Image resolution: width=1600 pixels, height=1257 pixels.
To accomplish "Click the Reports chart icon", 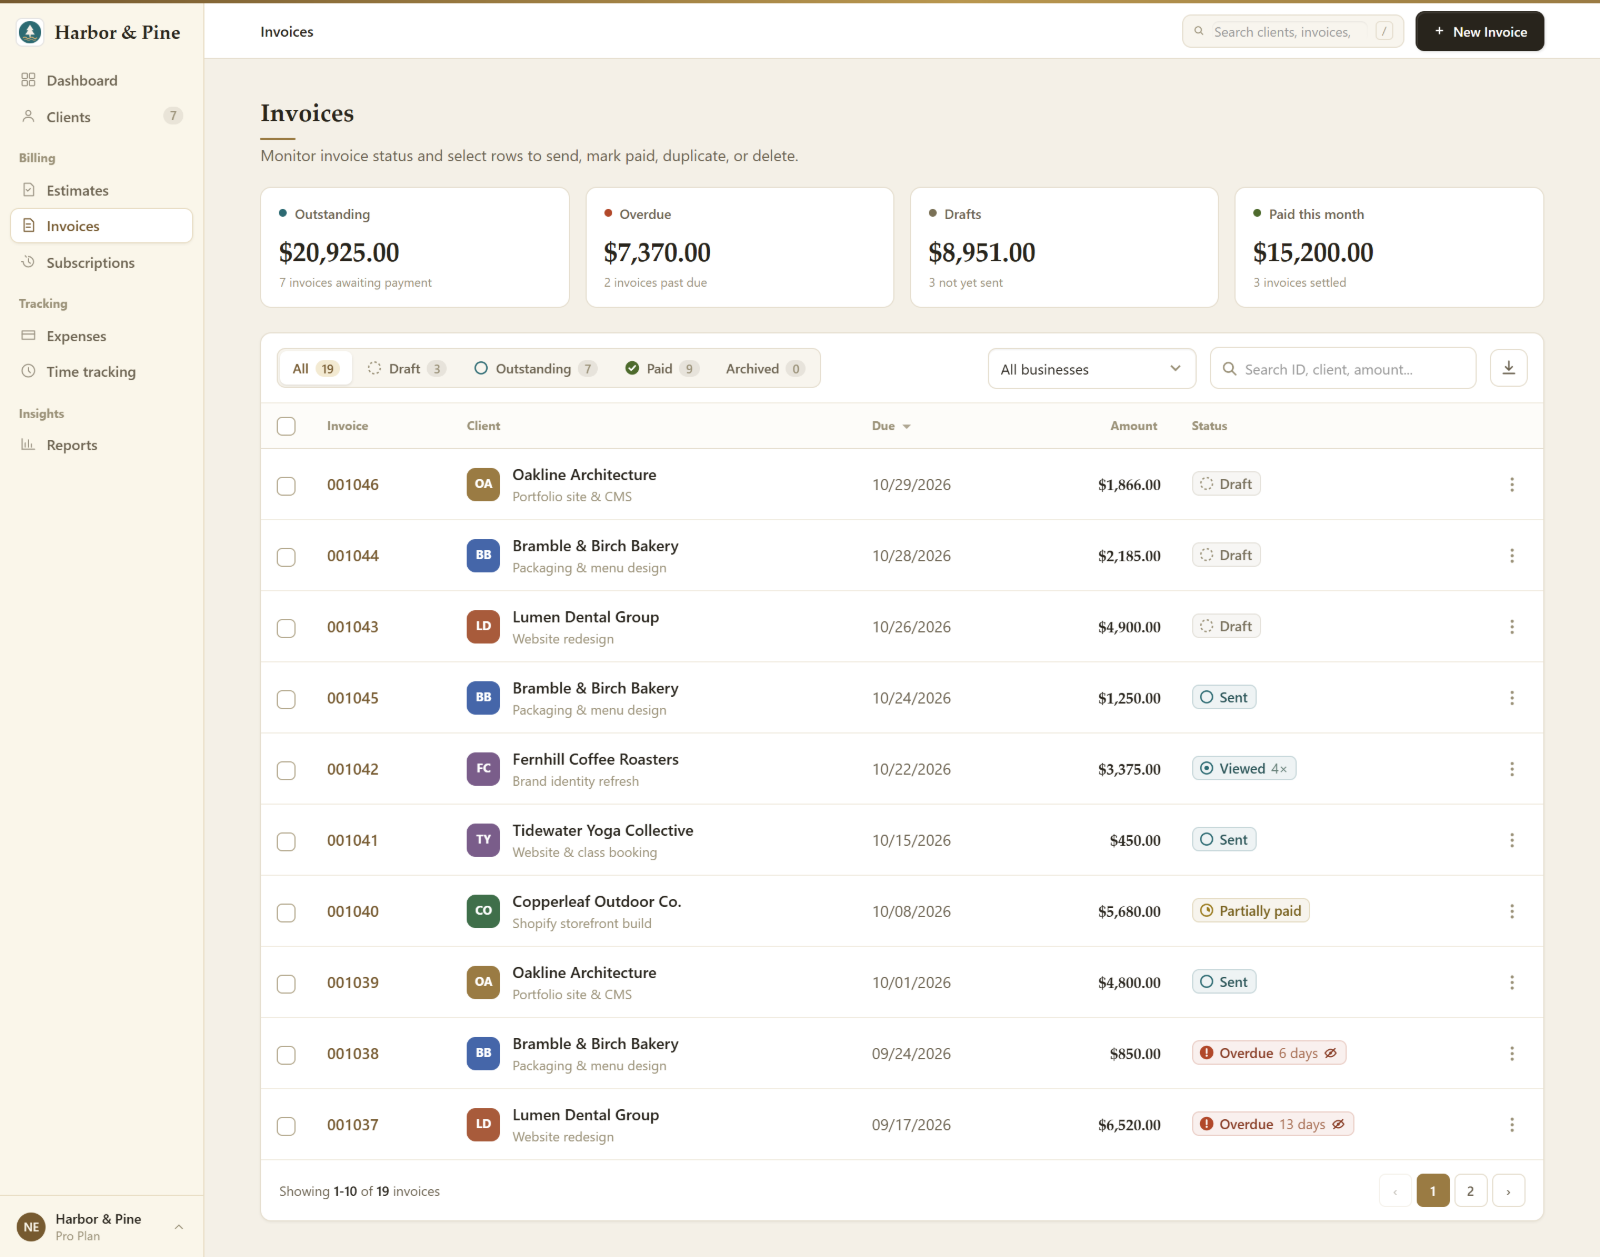I will click(28, 445).
